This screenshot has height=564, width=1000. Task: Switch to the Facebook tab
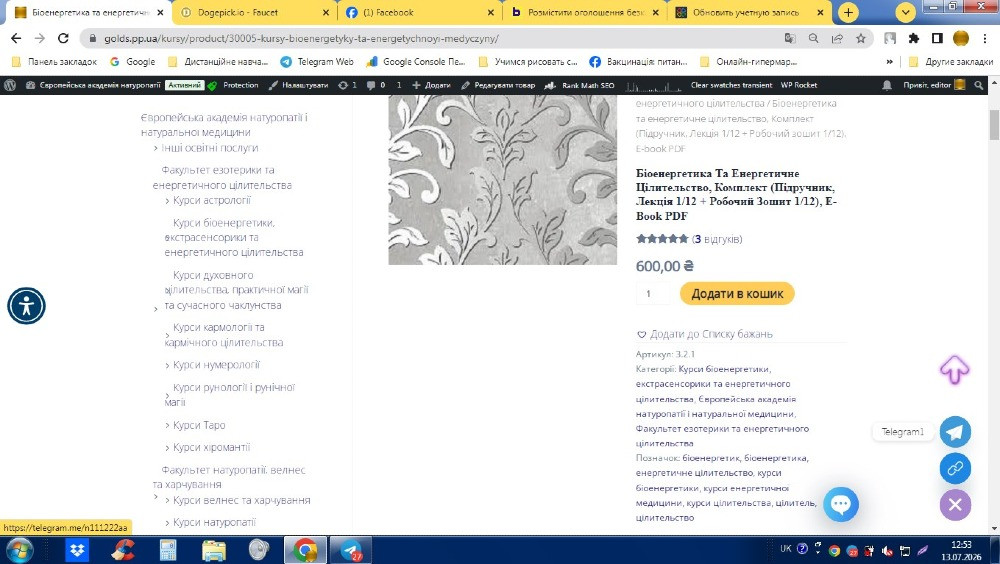[420, 12]
